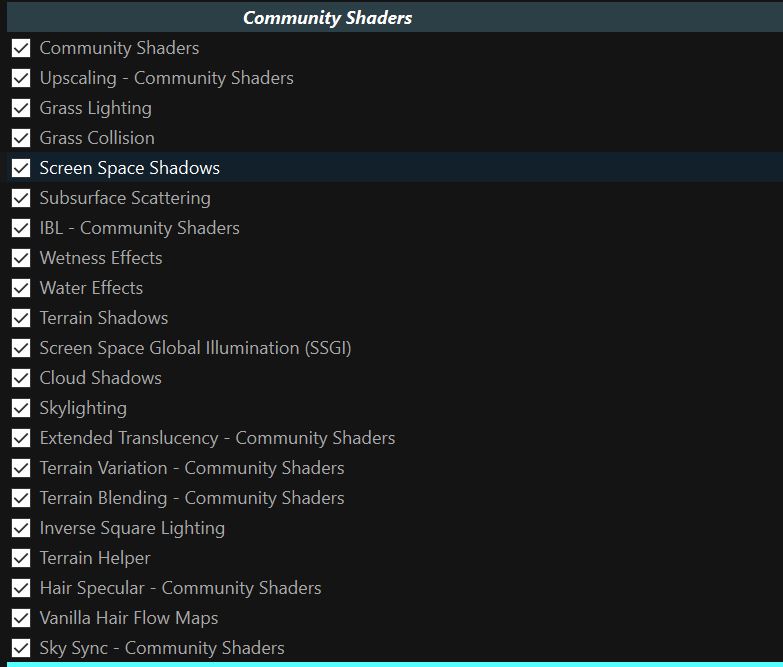Select the Sky Sync - Community Shaders name

tap(162, 648)
